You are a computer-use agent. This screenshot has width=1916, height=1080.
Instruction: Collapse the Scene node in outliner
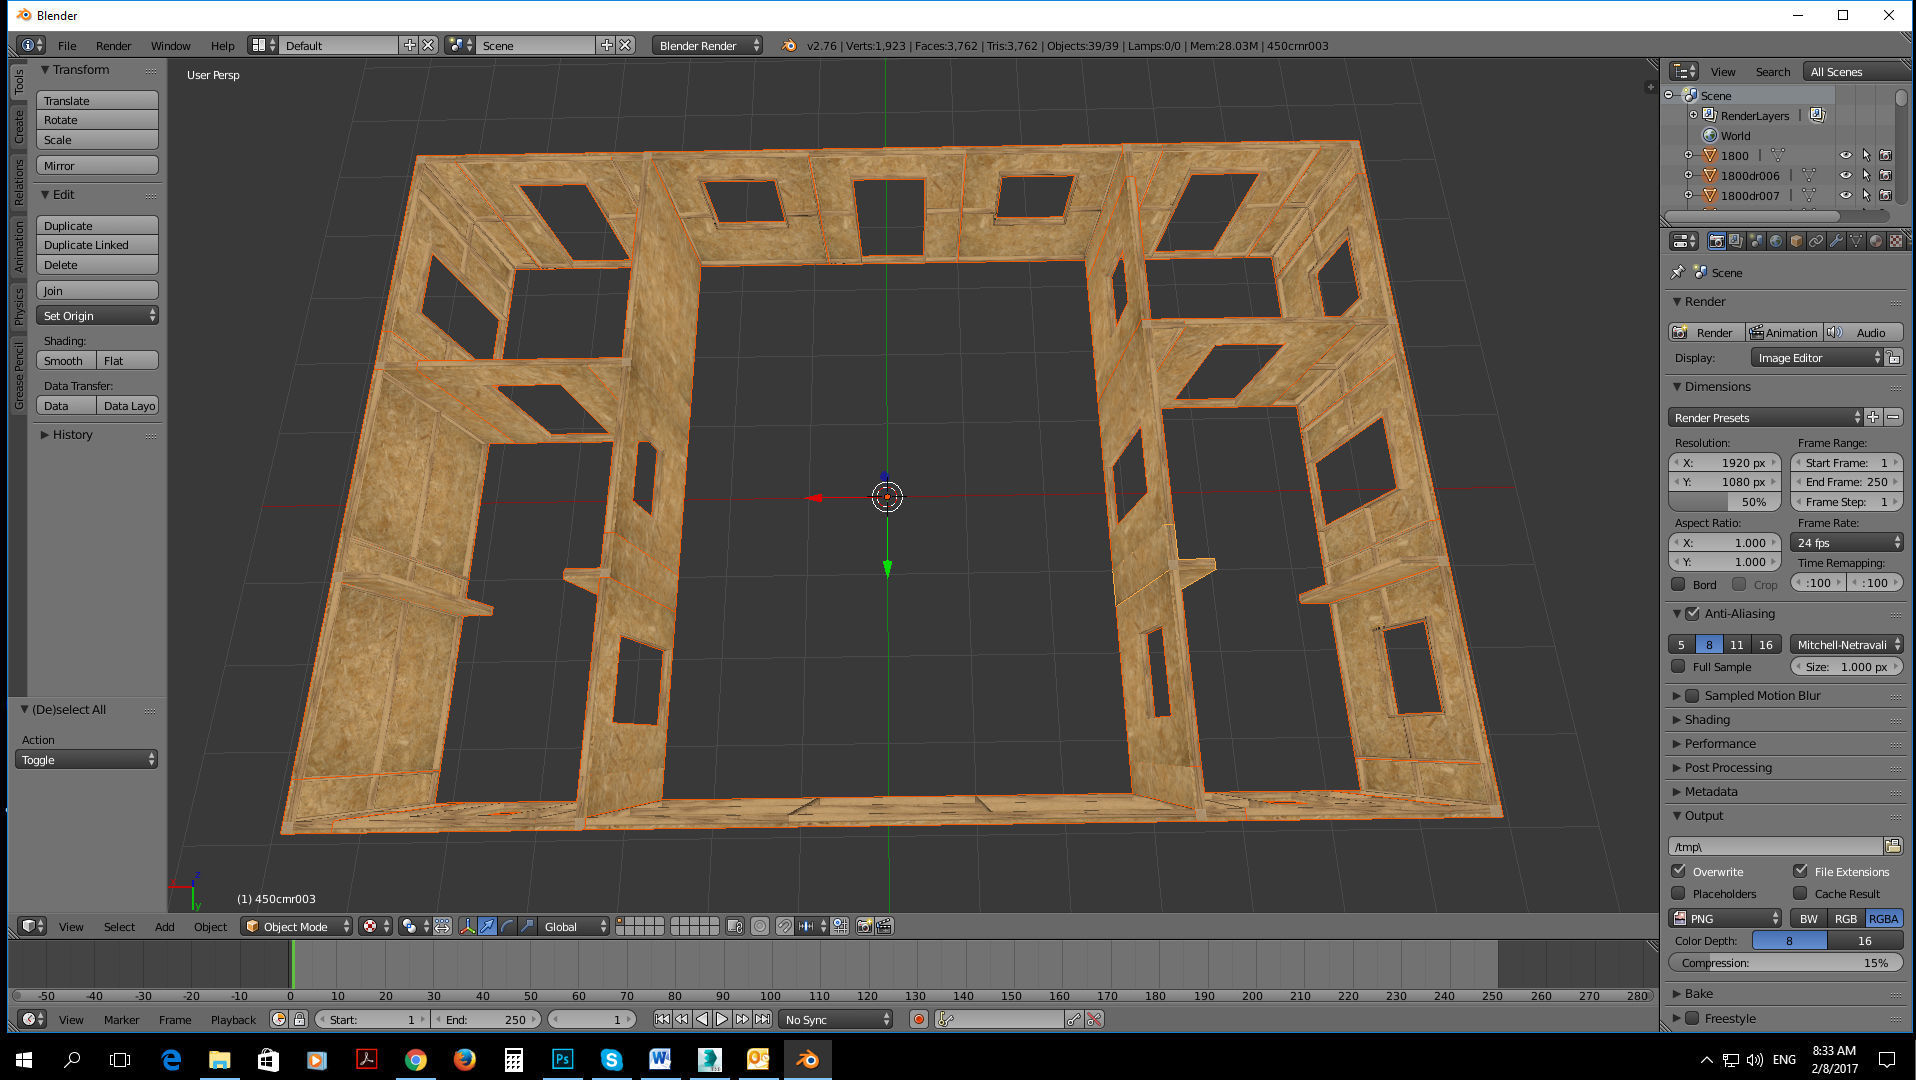point(1668,95)
